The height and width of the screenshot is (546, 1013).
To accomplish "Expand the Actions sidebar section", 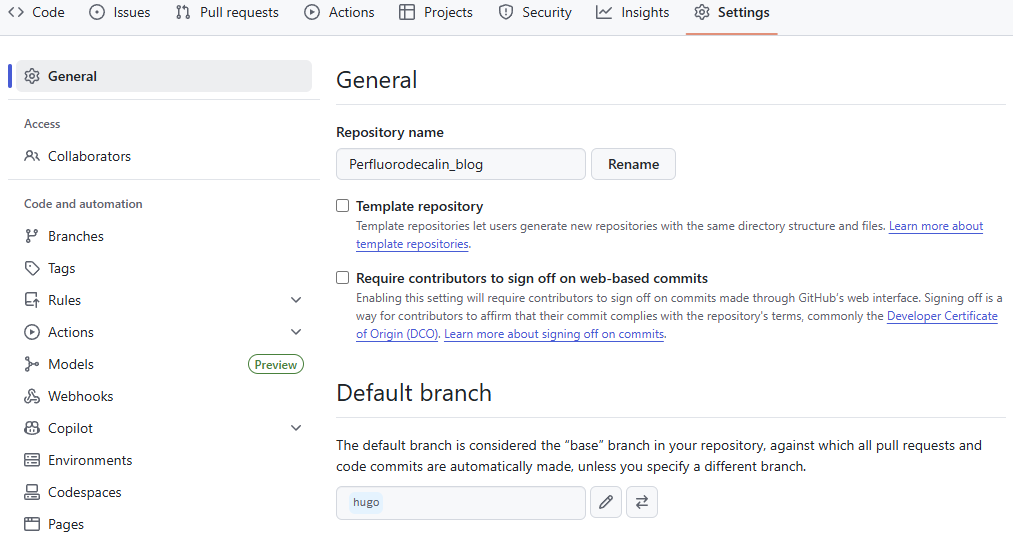I will pyautogui.click(x=295, y=332).
